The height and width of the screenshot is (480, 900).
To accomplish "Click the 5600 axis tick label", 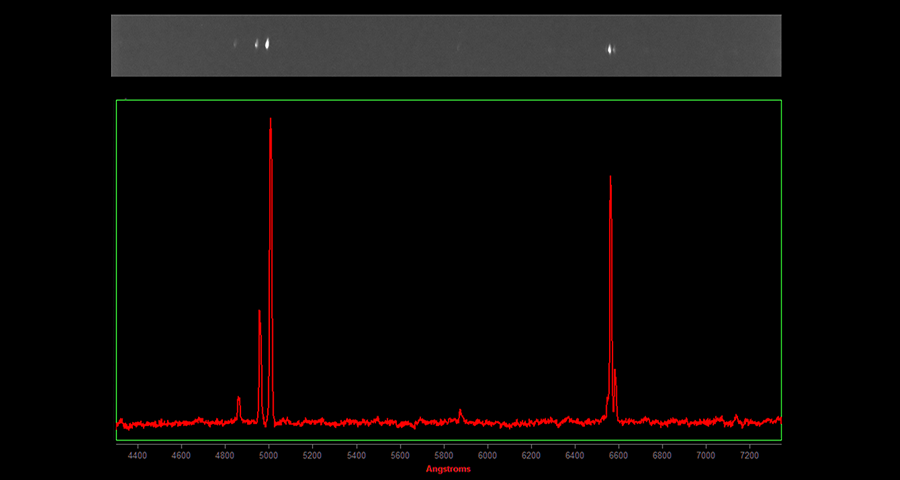I will (x=400, y=455).
